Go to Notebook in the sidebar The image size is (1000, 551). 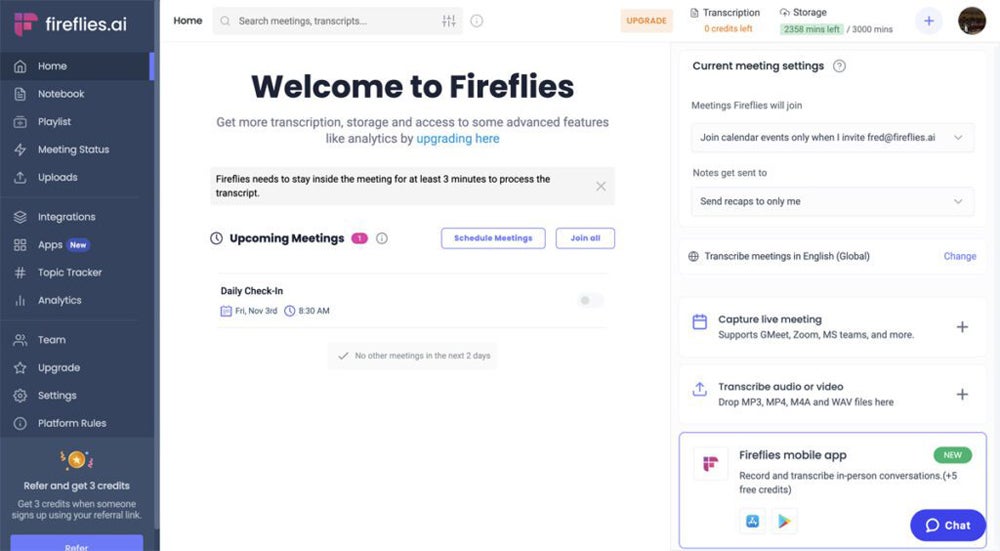pyautogui.click(x=61, y=94)
